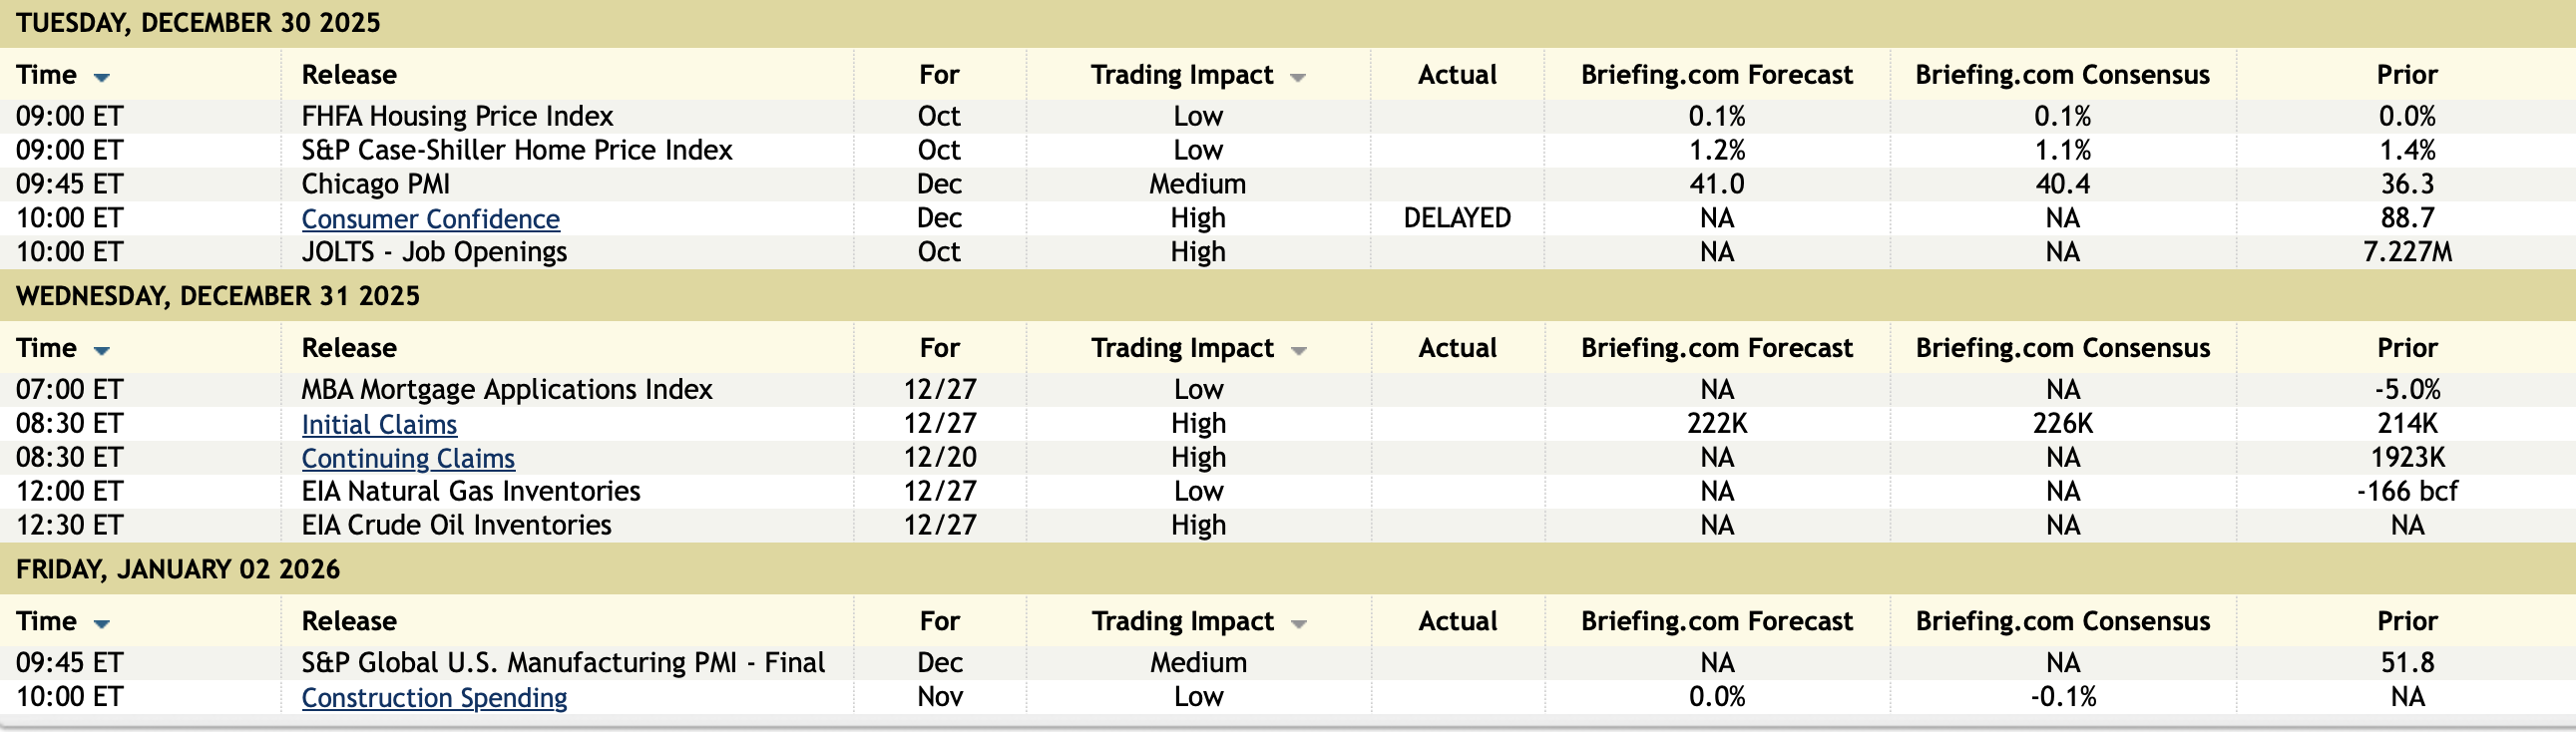Click Time sort arrow under Wednesday, December 31
The image size is (2576, 734).
(x=101, y=350)
